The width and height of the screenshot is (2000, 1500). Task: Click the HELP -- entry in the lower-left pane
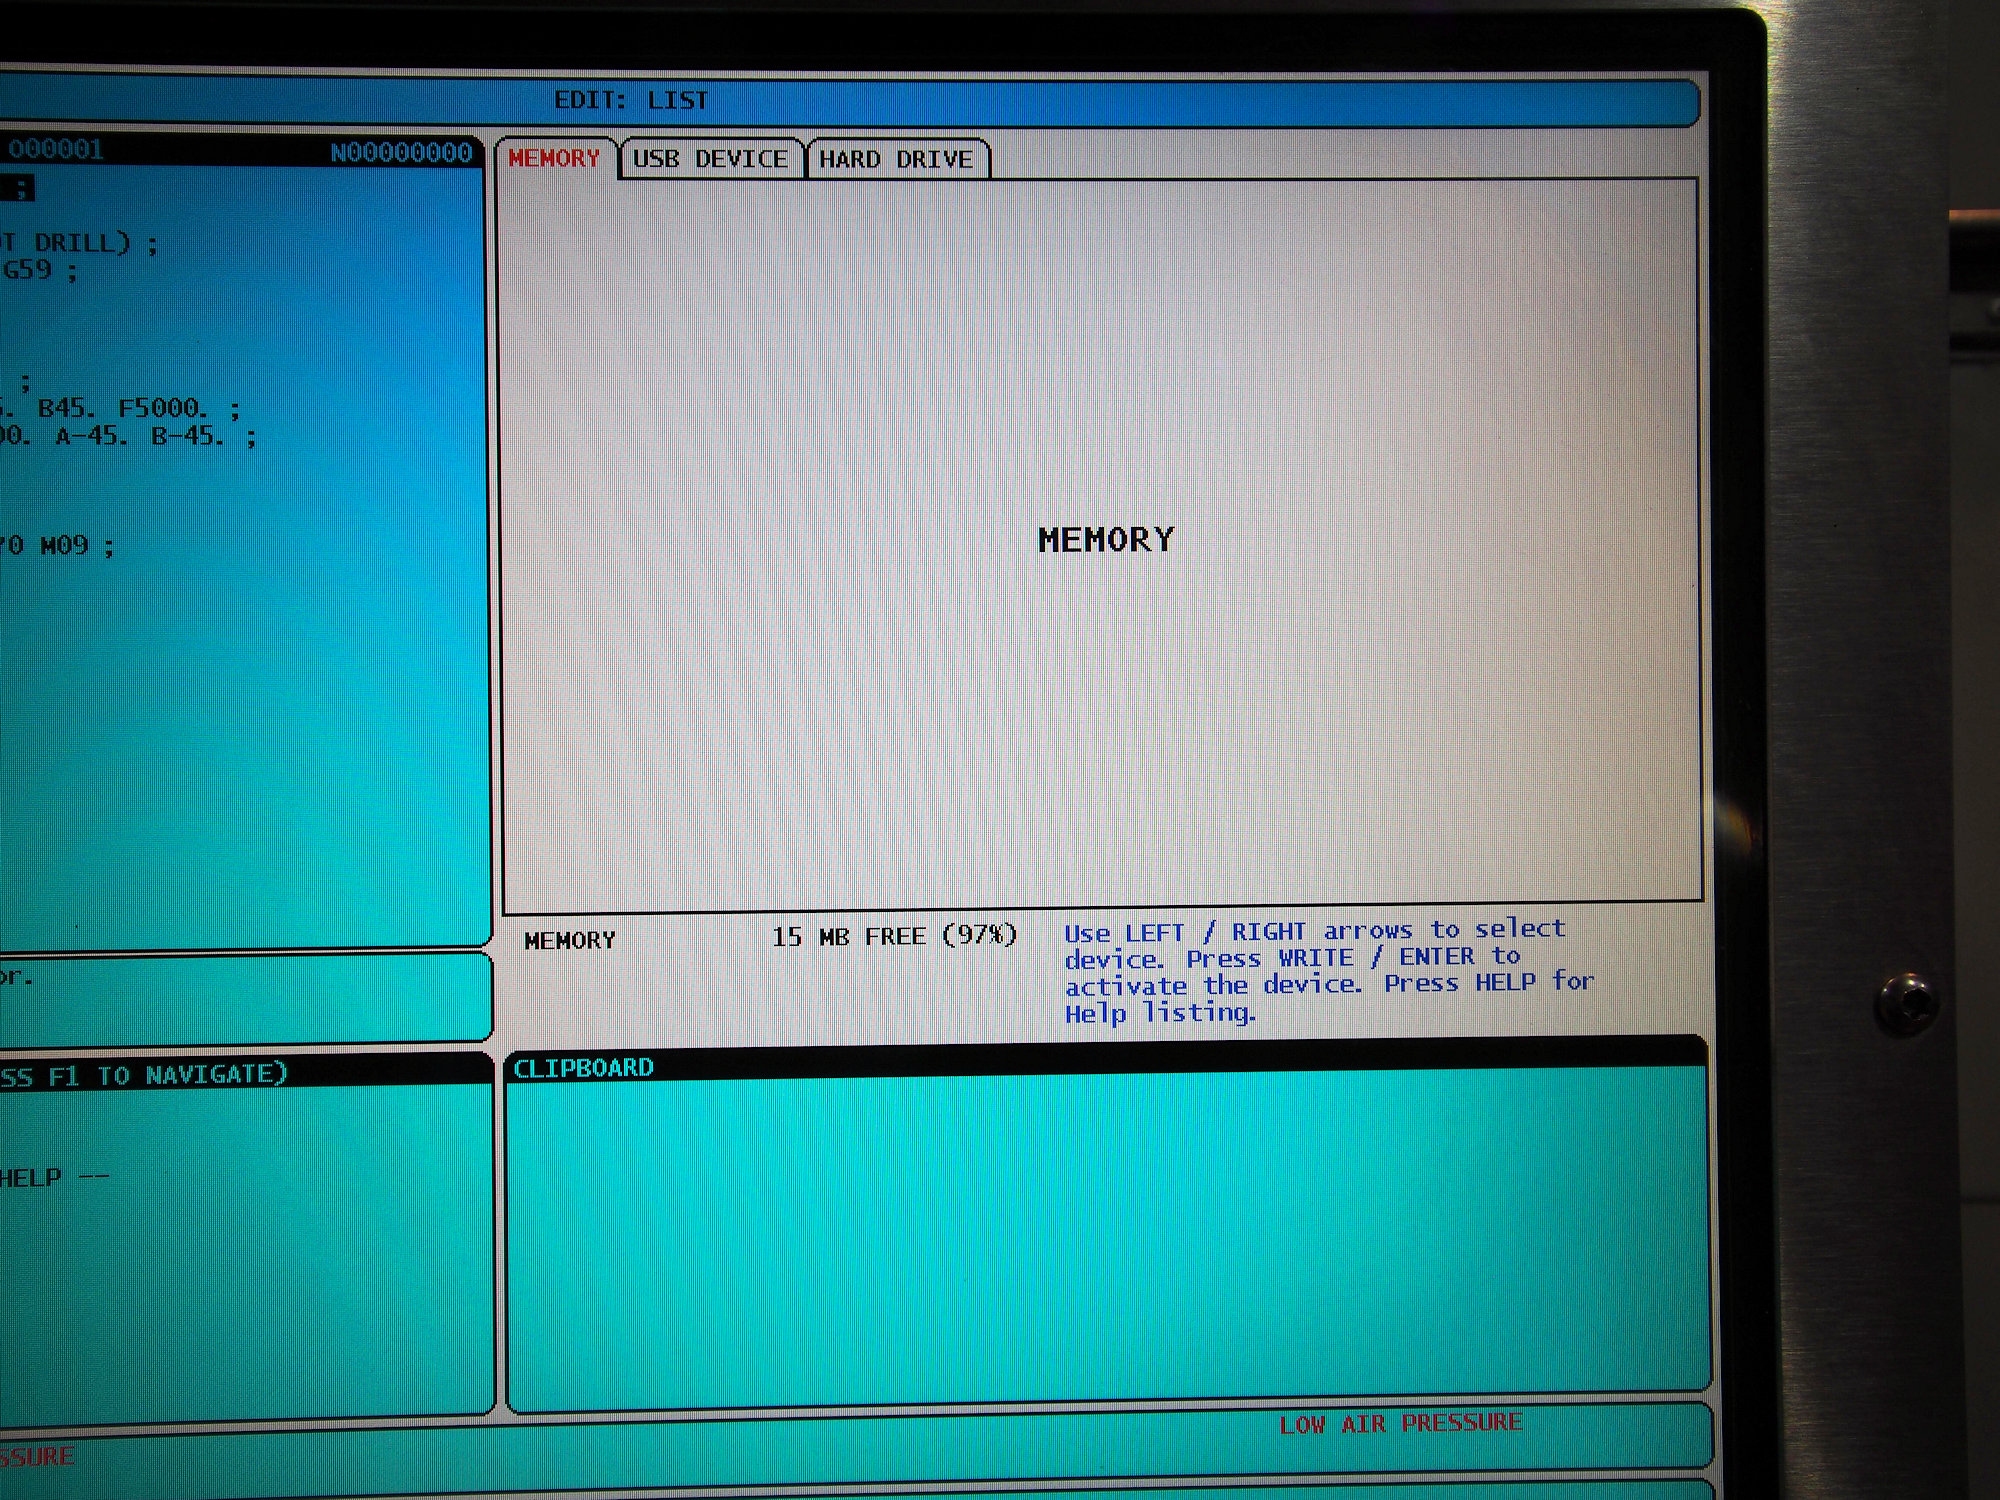(x=50, y=1177)
